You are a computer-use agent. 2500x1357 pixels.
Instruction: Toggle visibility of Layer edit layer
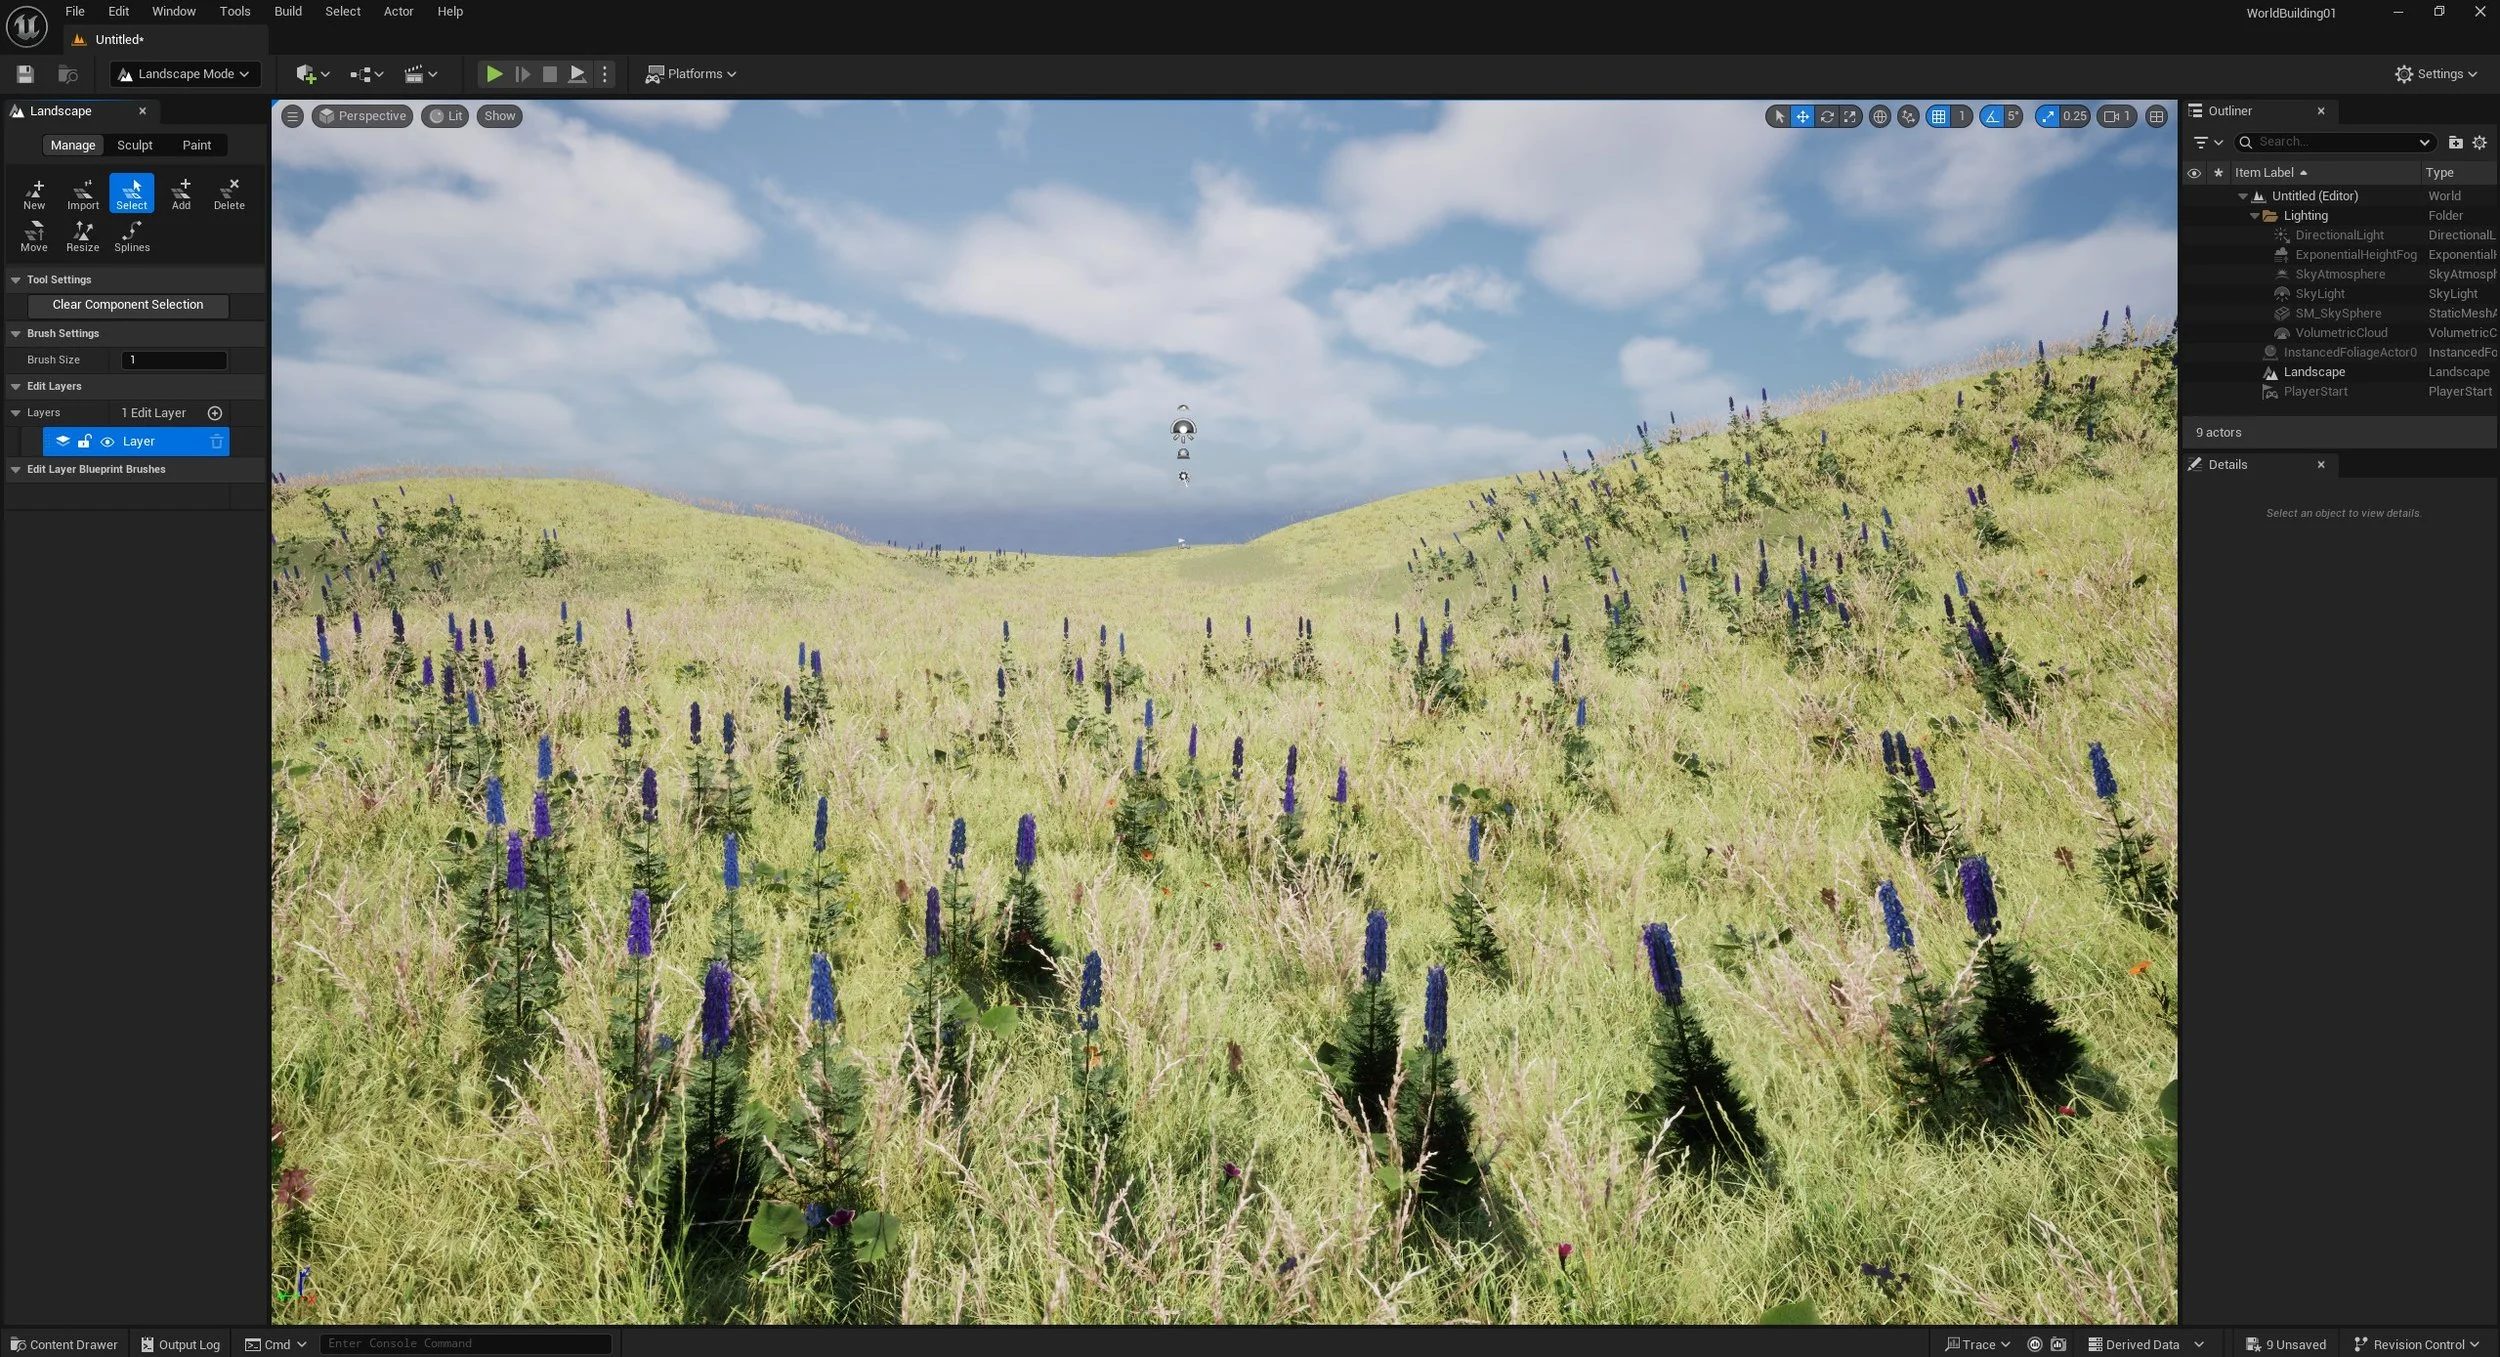tap(107, 441)
